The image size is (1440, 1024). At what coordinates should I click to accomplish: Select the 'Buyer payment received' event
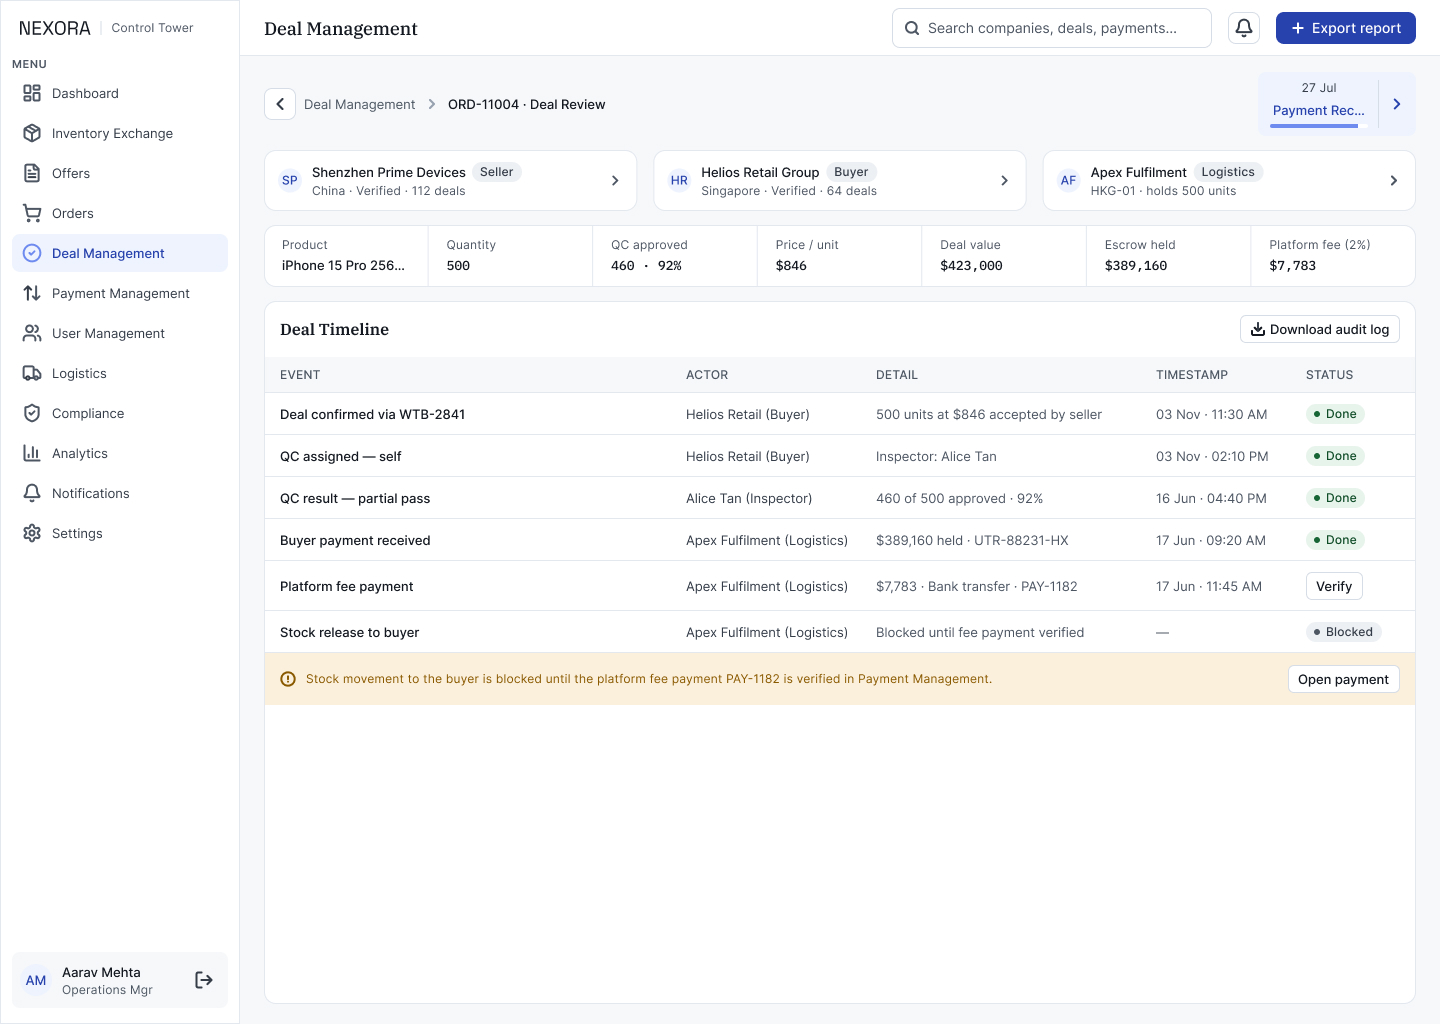355,540
